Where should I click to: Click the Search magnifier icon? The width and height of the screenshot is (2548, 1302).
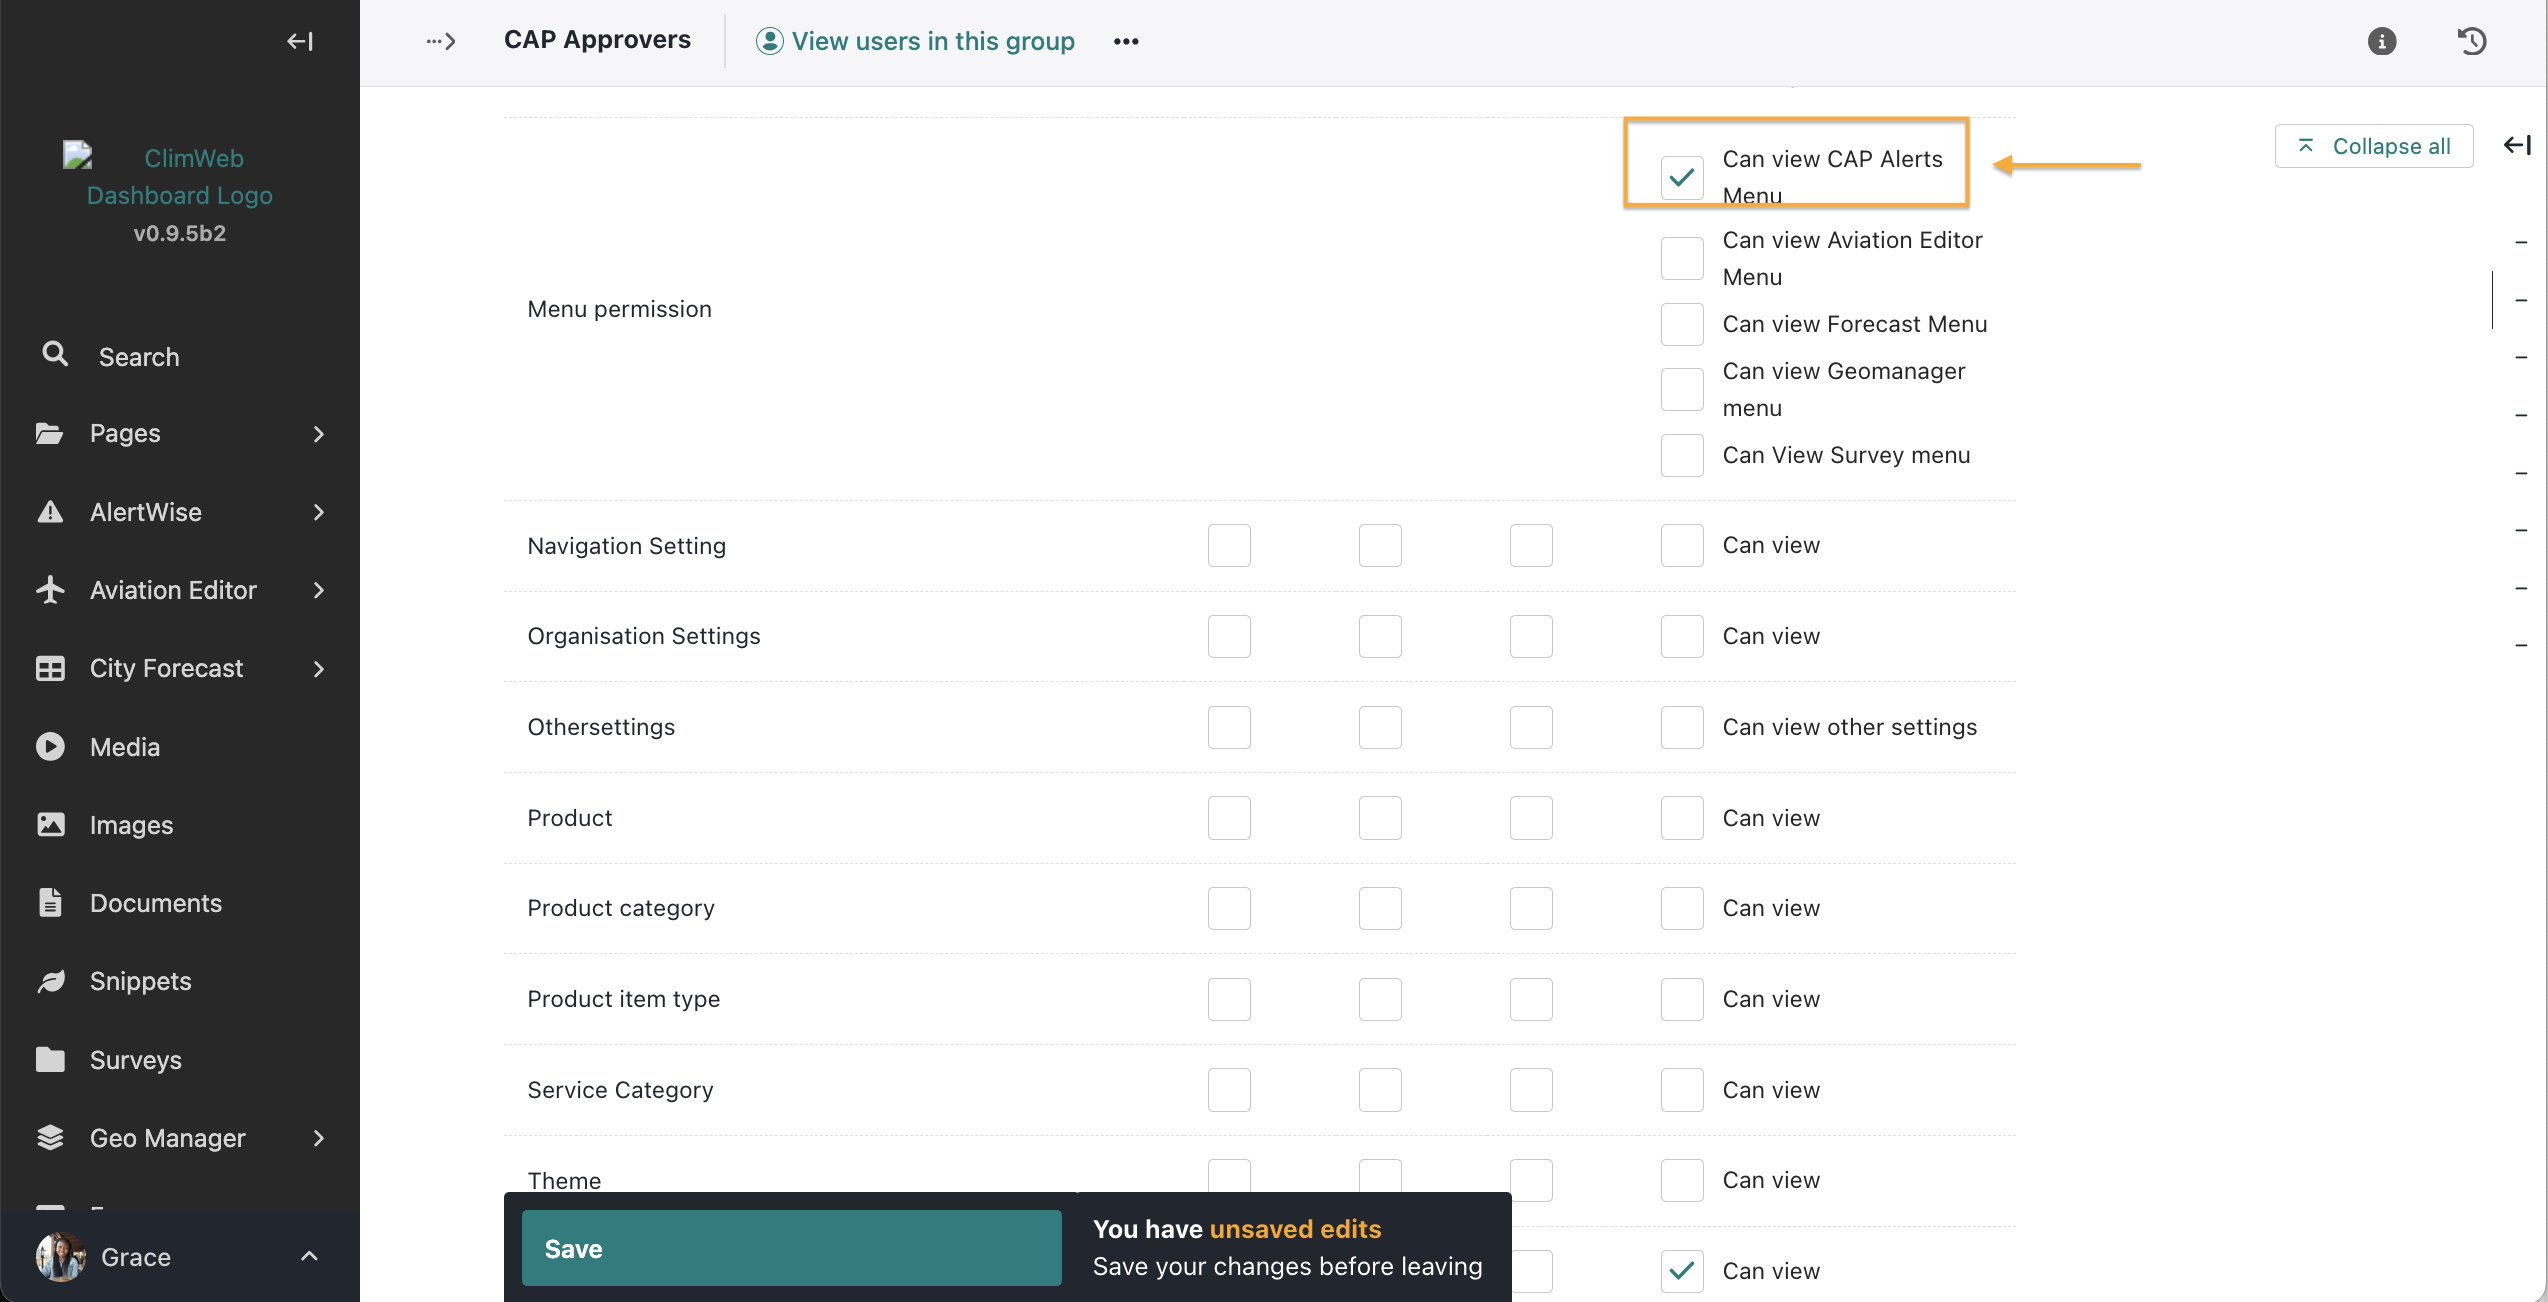tap(55, 354)
